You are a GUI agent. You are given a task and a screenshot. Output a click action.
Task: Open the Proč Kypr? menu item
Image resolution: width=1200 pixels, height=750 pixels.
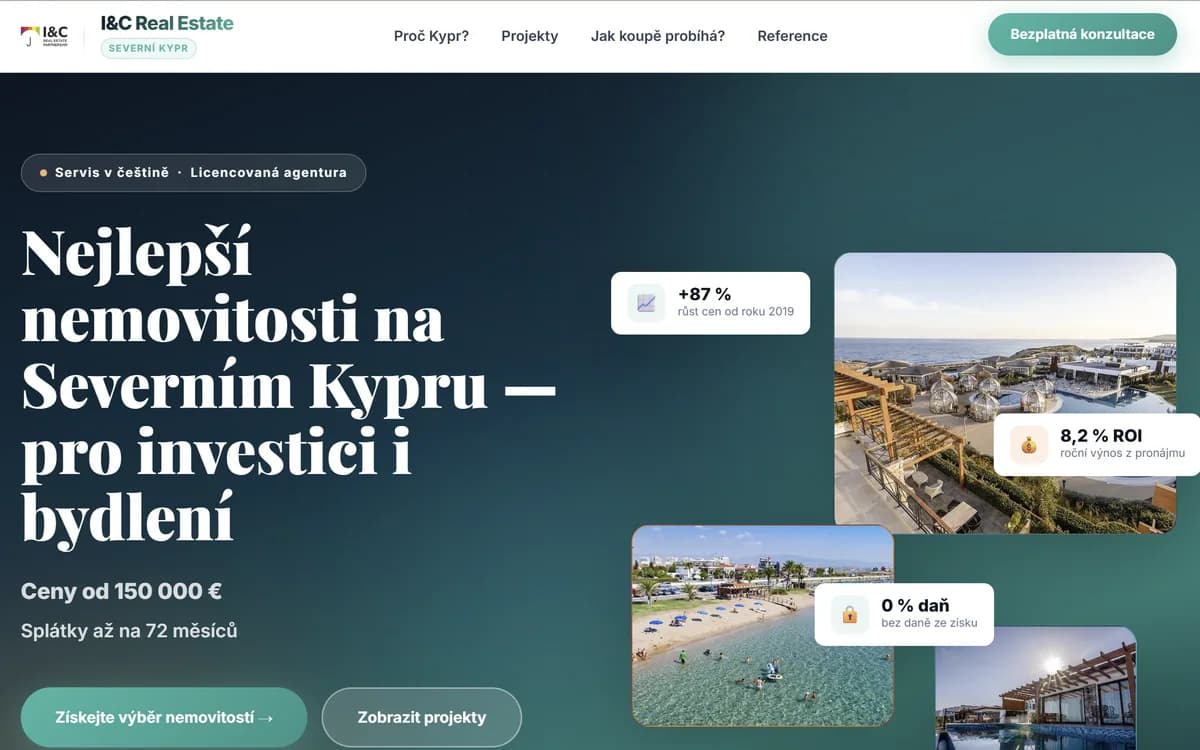431,36
